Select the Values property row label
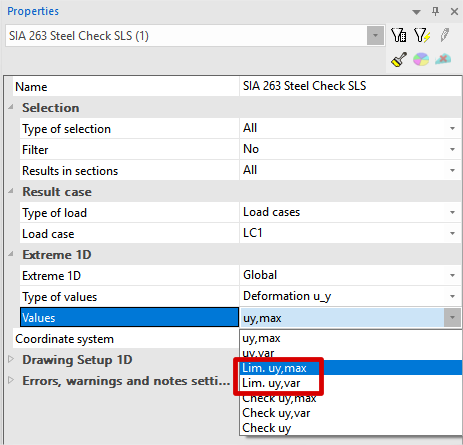 (129, 317)
